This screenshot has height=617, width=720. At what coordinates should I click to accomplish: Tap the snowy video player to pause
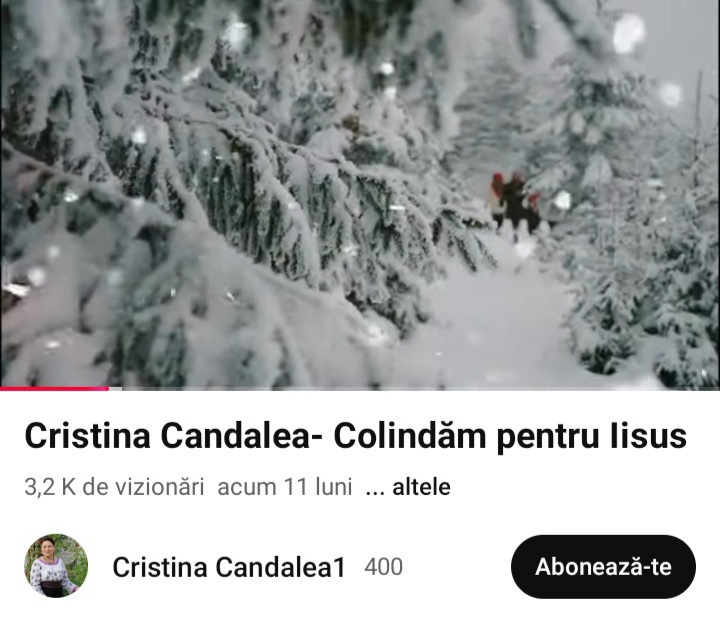point(360,193)
